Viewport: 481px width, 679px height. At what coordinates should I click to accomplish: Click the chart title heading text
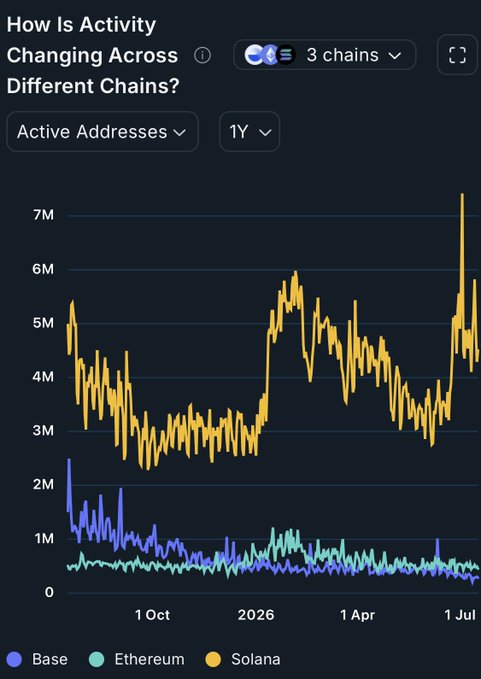click(93, 55)
